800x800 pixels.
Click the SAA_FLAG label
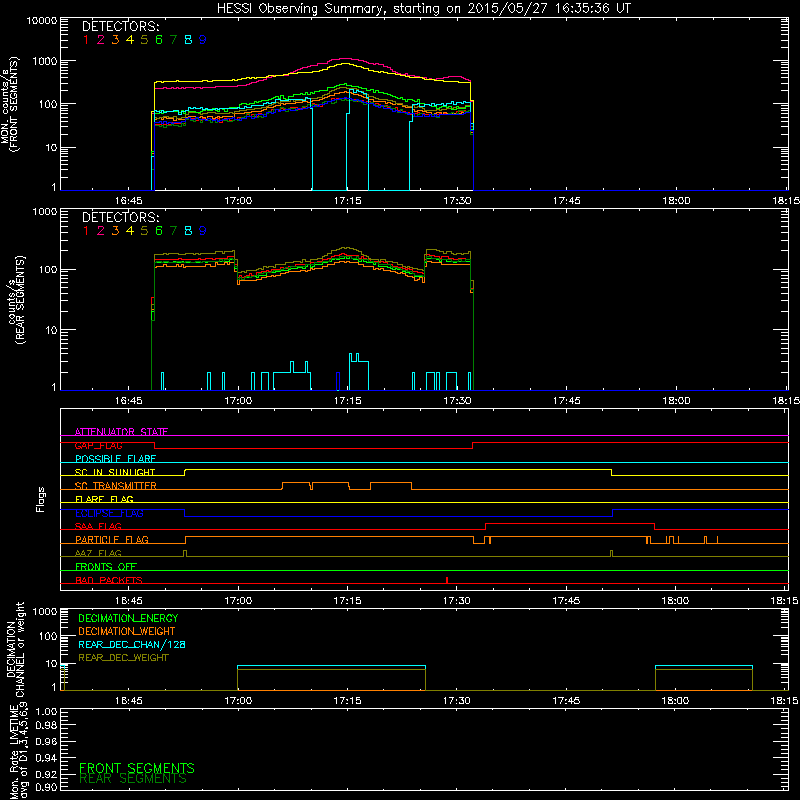pos(98,526)
